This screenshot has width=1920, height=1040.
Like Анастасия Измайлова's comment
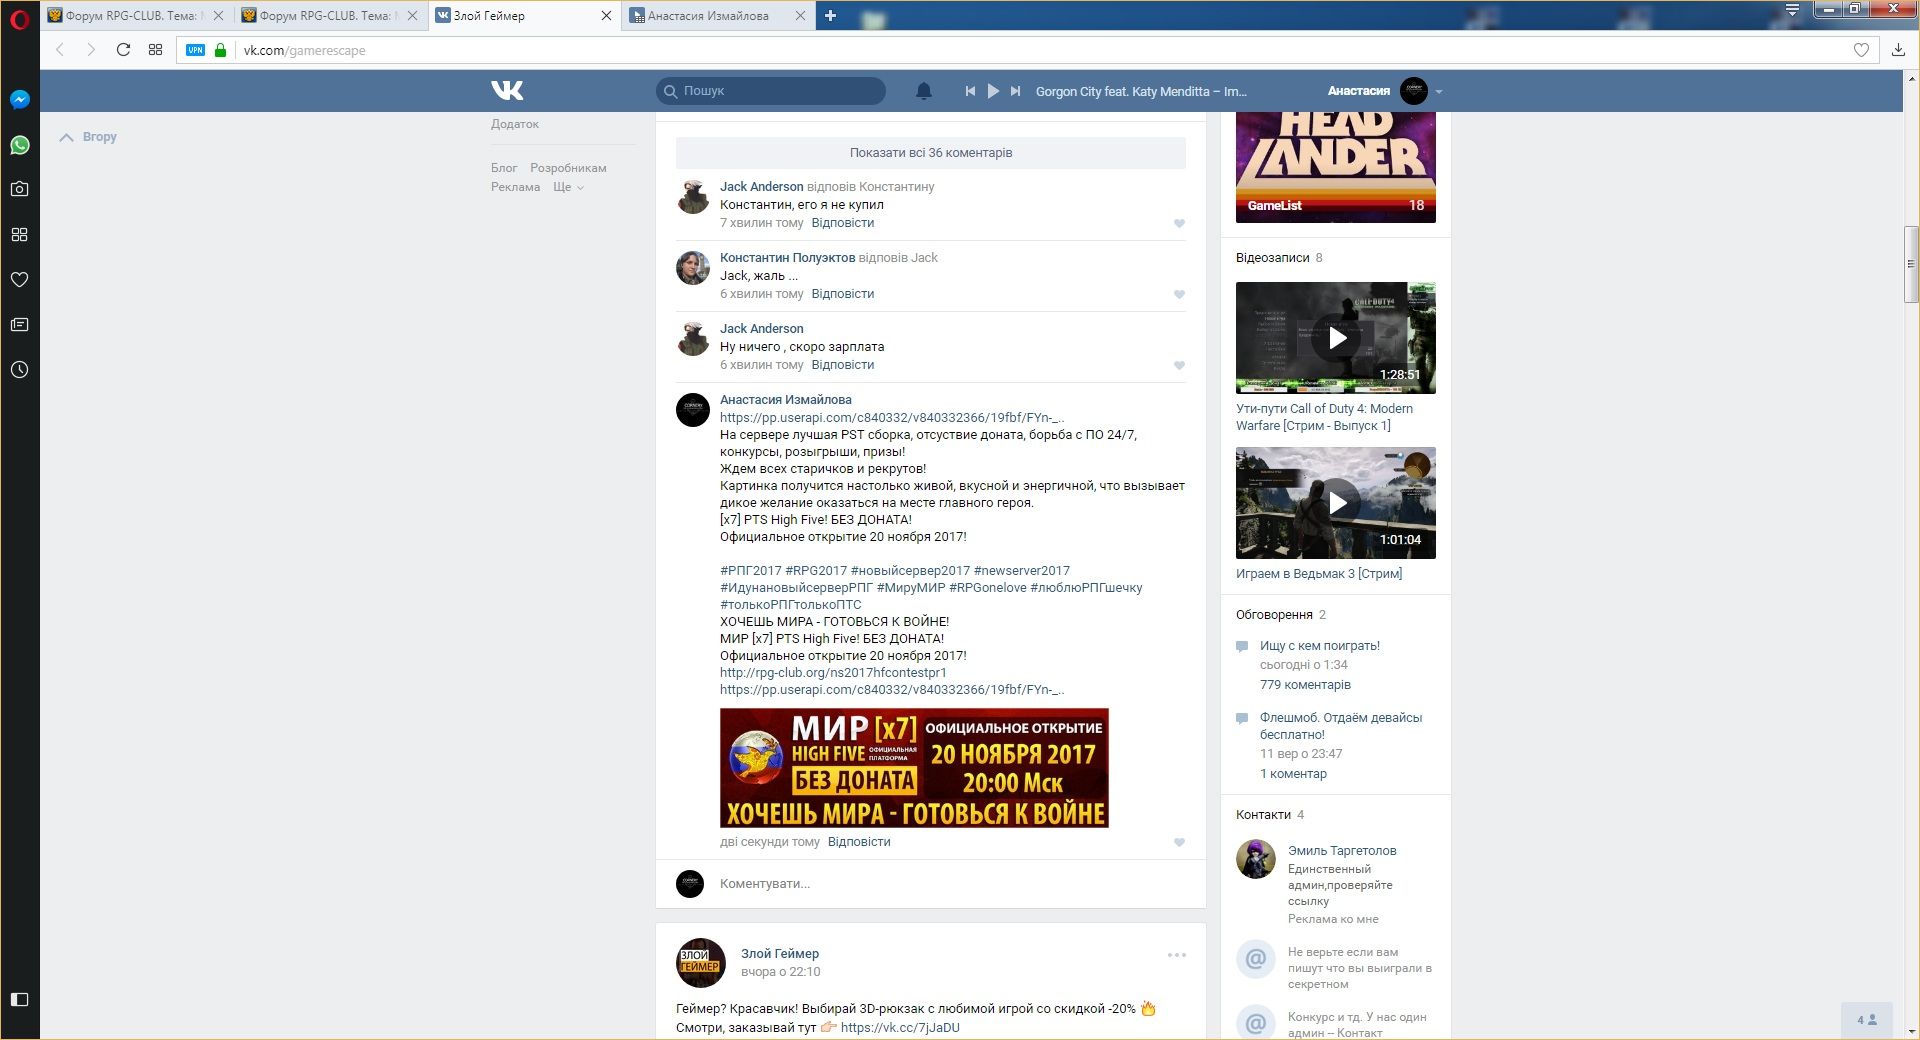(1179, 843)
